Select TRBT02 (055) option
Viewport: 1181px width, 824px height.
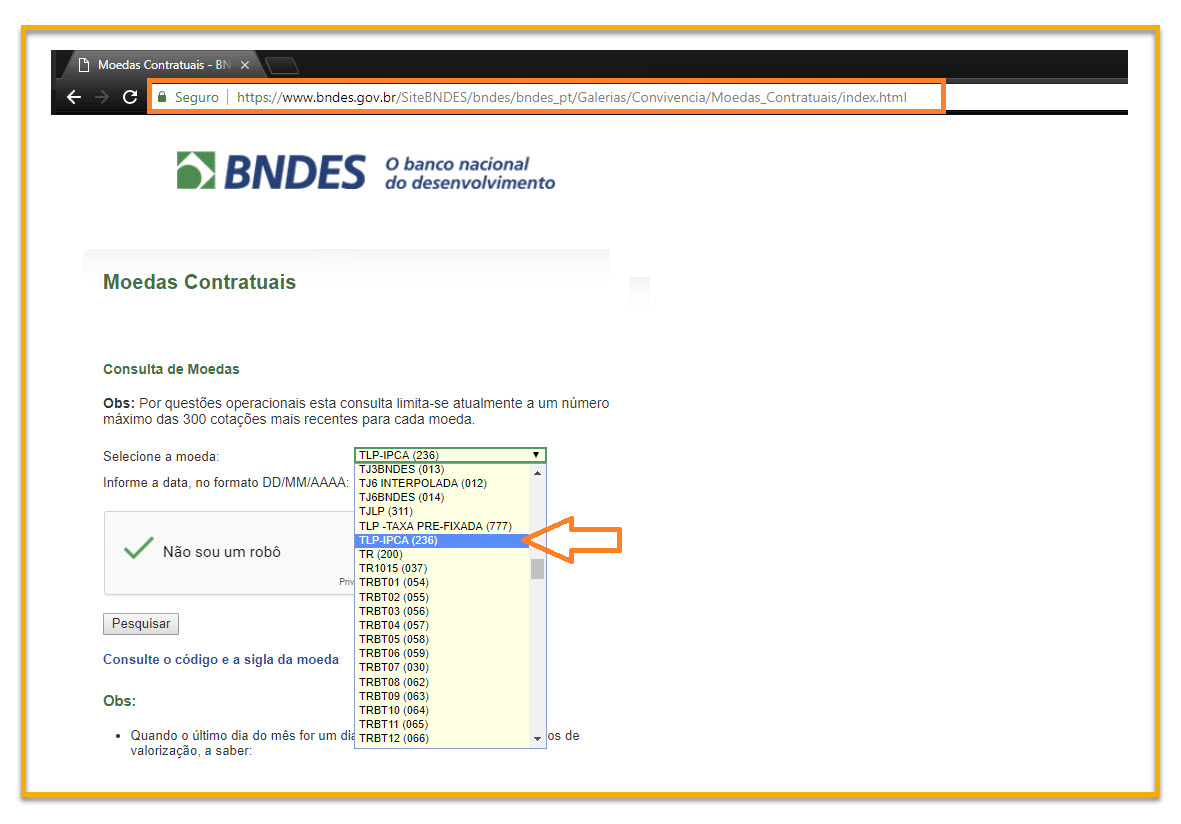click(x=442, y=597)
